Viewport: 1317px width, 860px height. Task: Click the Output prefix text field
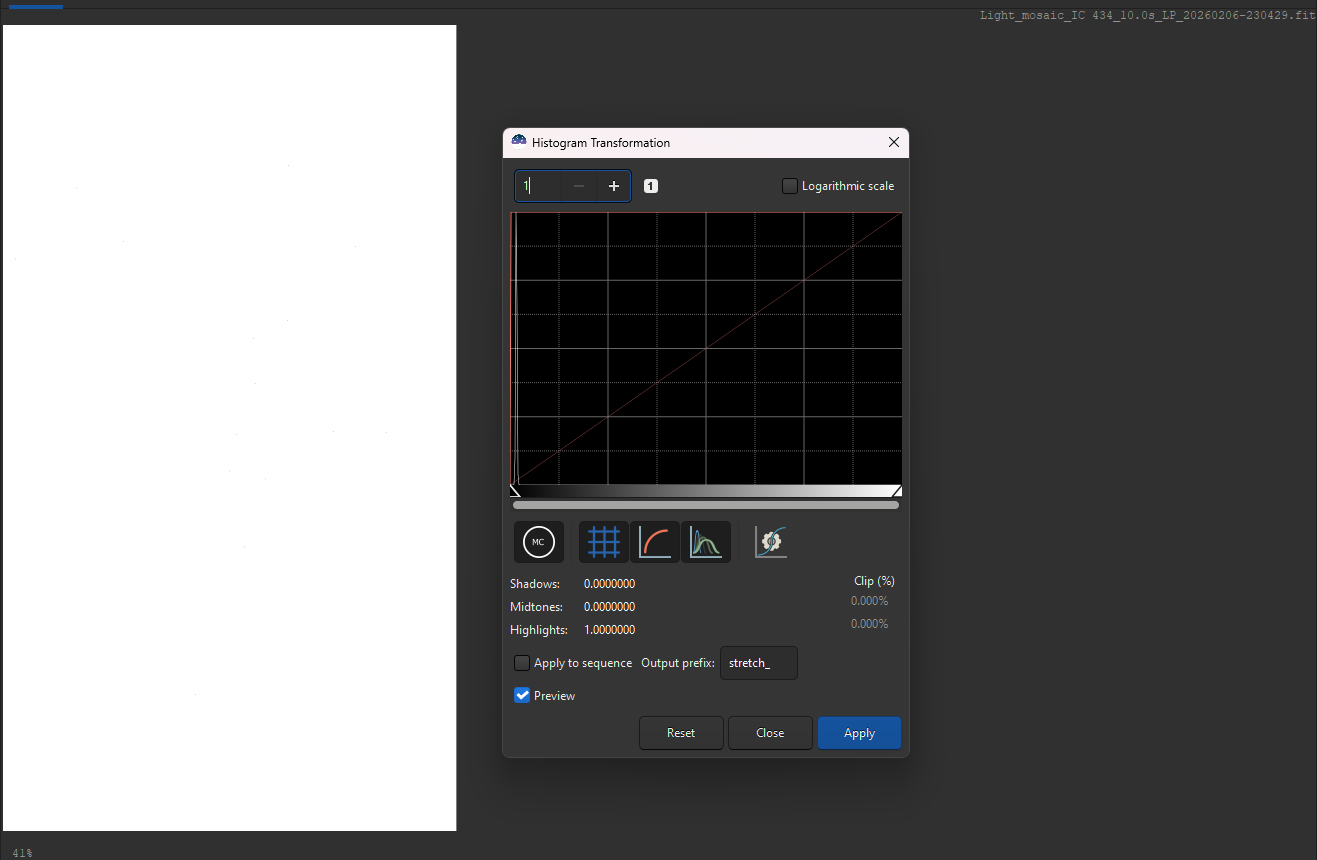point(759,663)
